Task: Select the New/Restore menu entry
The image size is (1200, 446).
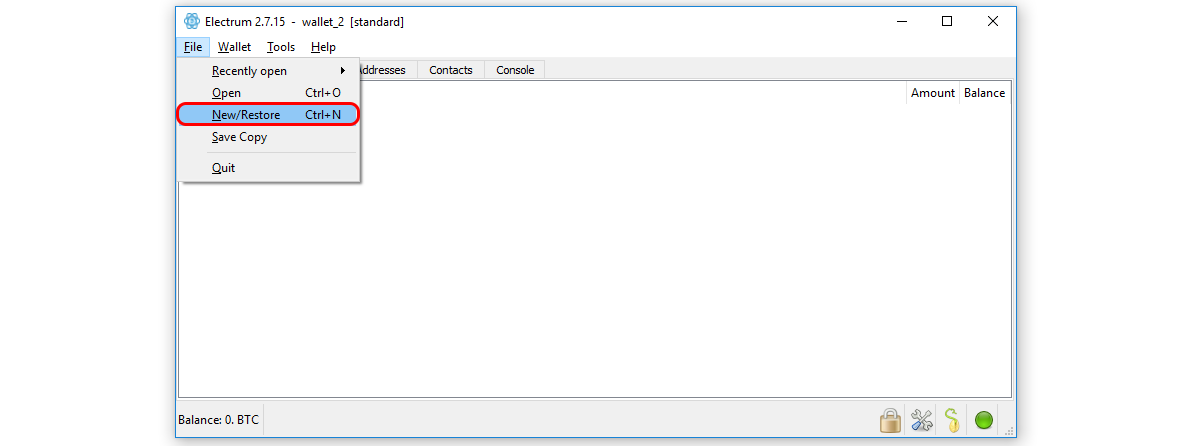Action: point(268,115)
